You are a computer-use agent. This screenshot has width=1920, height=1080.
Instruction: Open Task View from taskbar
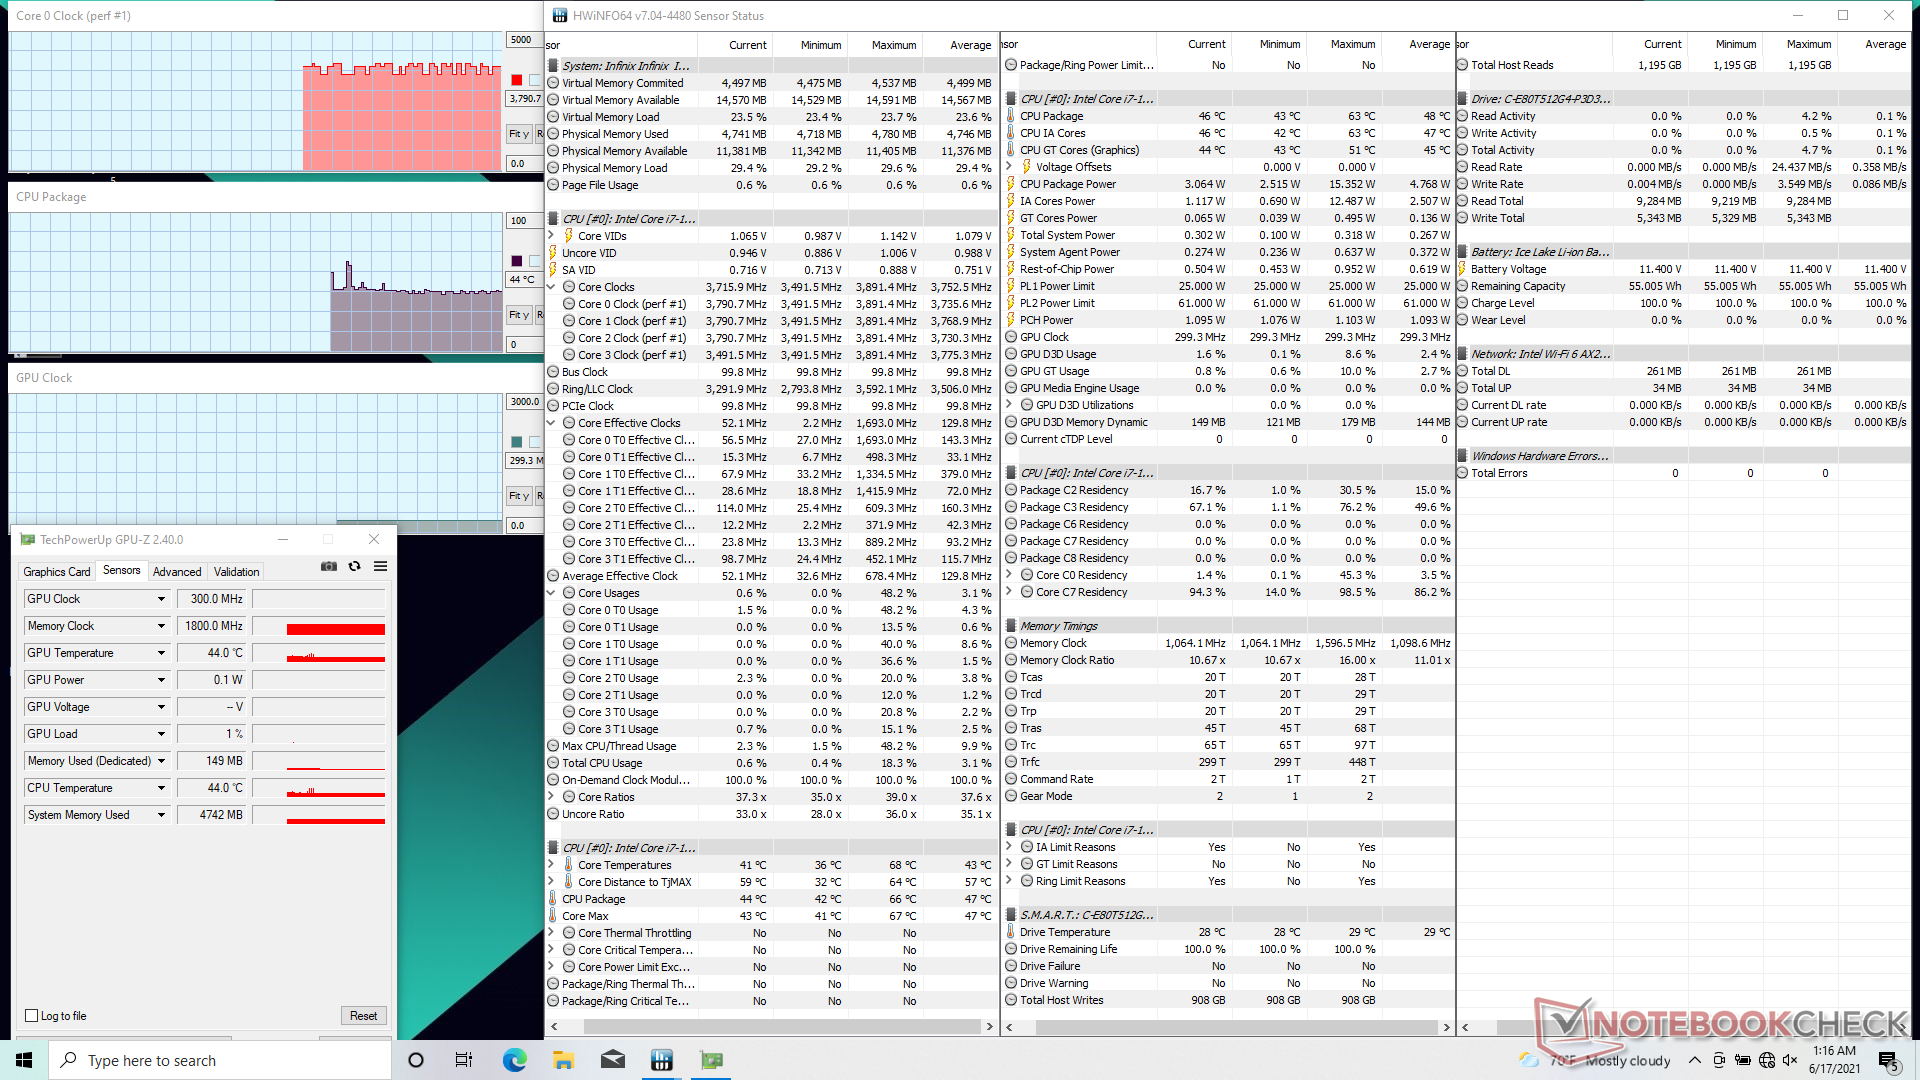point(464,1060)
